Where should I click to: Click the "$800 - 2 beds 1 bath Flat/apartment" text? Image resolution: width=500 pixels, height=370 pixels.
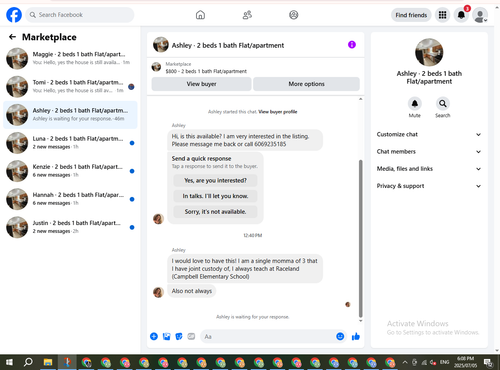pyautogui.click(x=206, y=71)
